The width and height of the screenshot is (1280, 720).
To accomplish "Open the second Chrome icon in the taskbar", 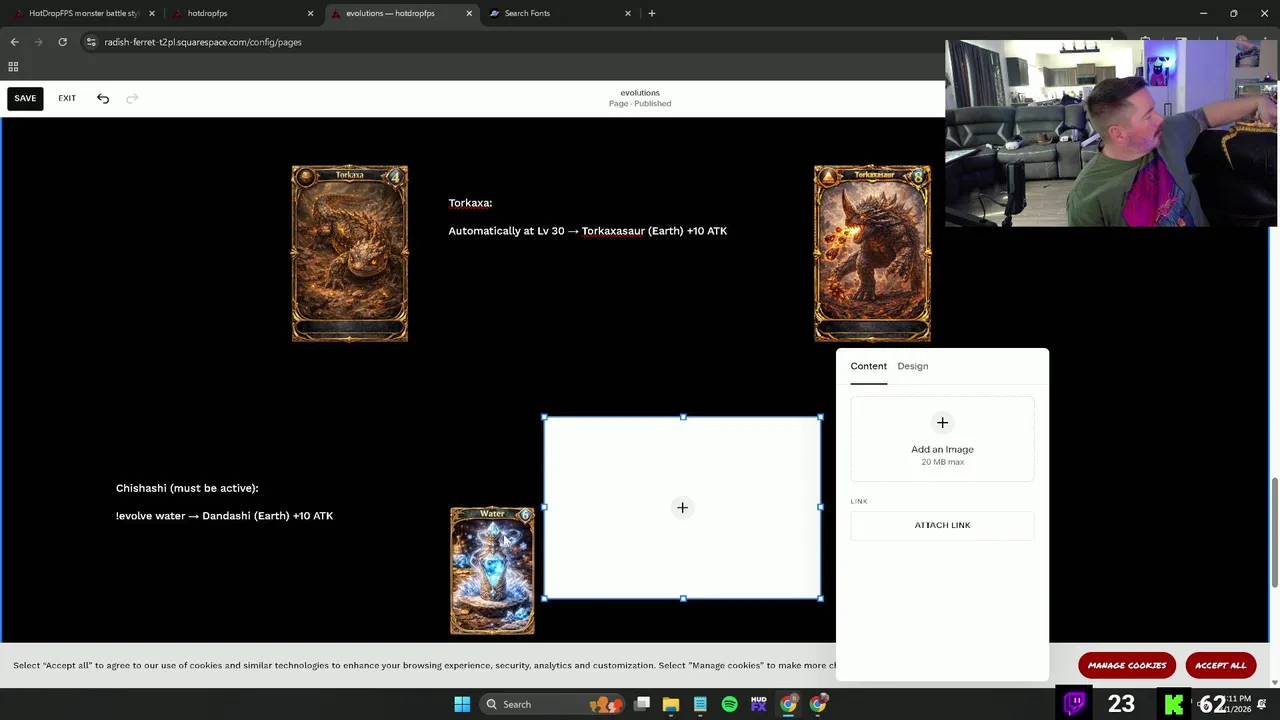I will point(818,704).
